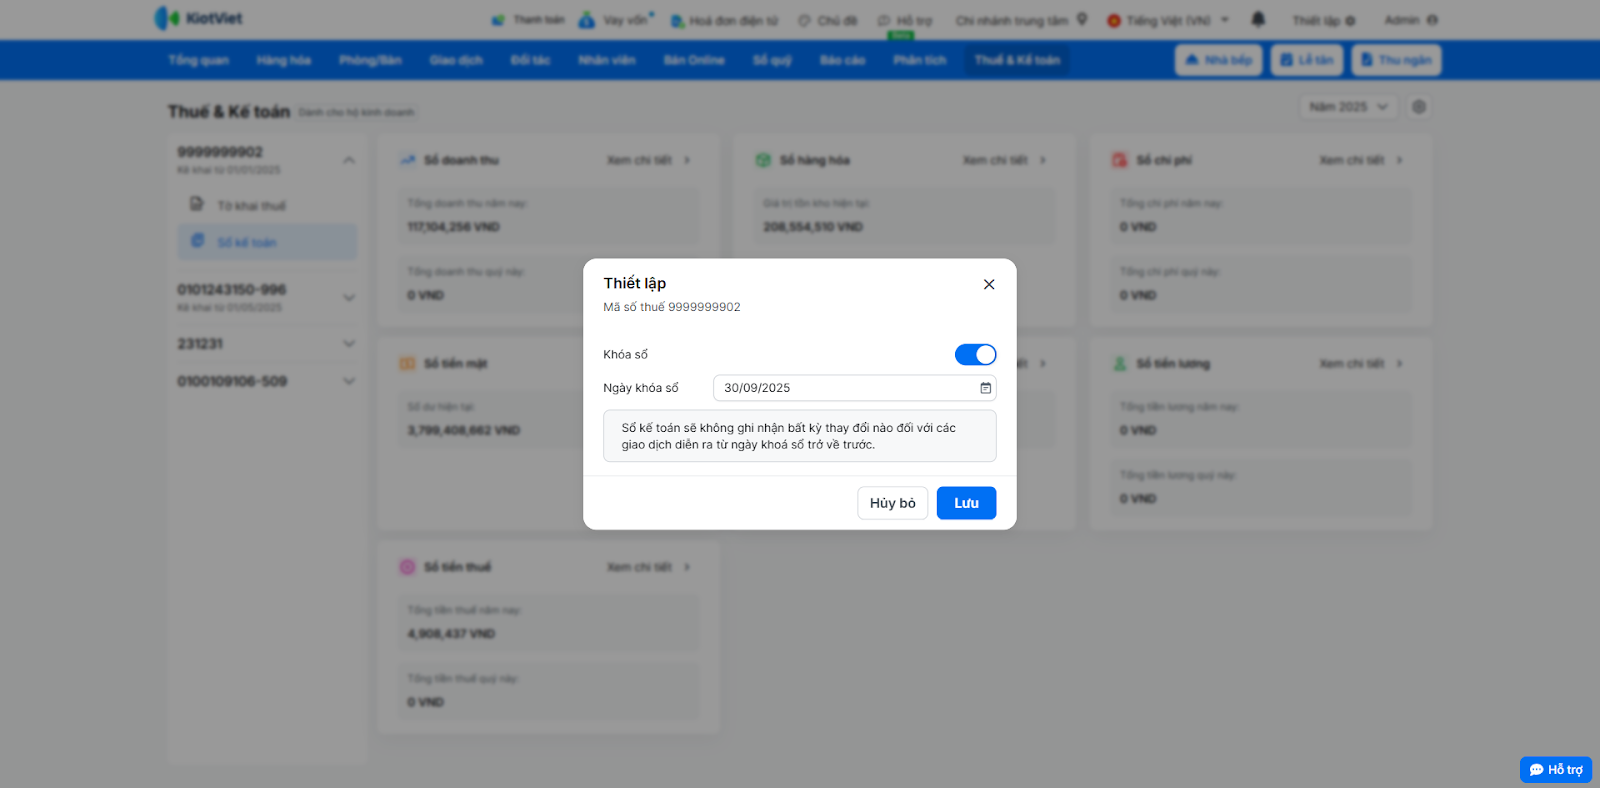
Task: Expand the 231231 section
Action: [x=349, y=343]
